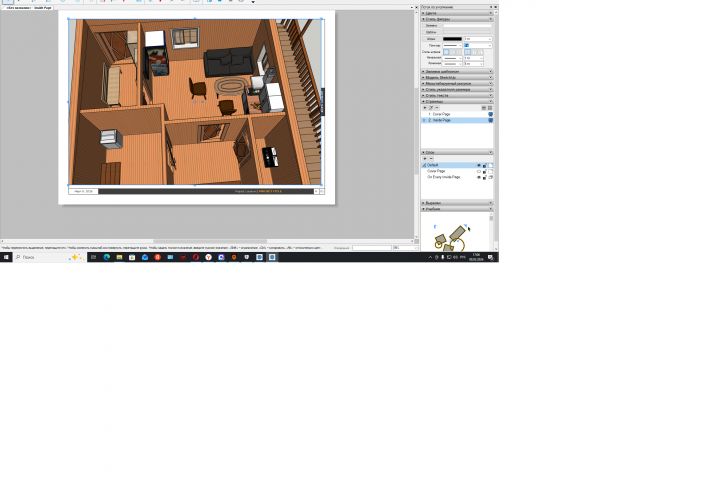This screenshot has width=720, height=480.
Task: Open Windows Start menu
Action: [6, 257]
